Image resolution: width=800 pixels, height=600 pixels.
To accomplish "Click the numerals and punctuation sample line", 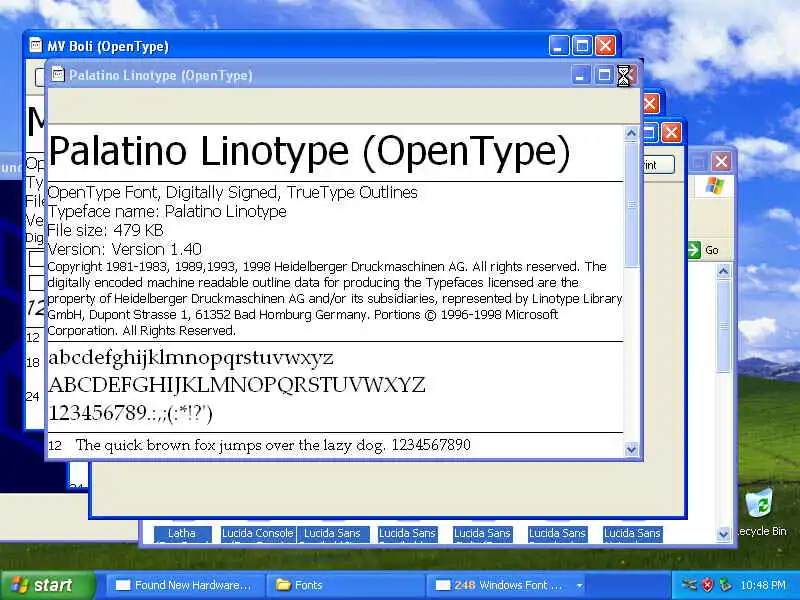I will click(x=130, y=413).
